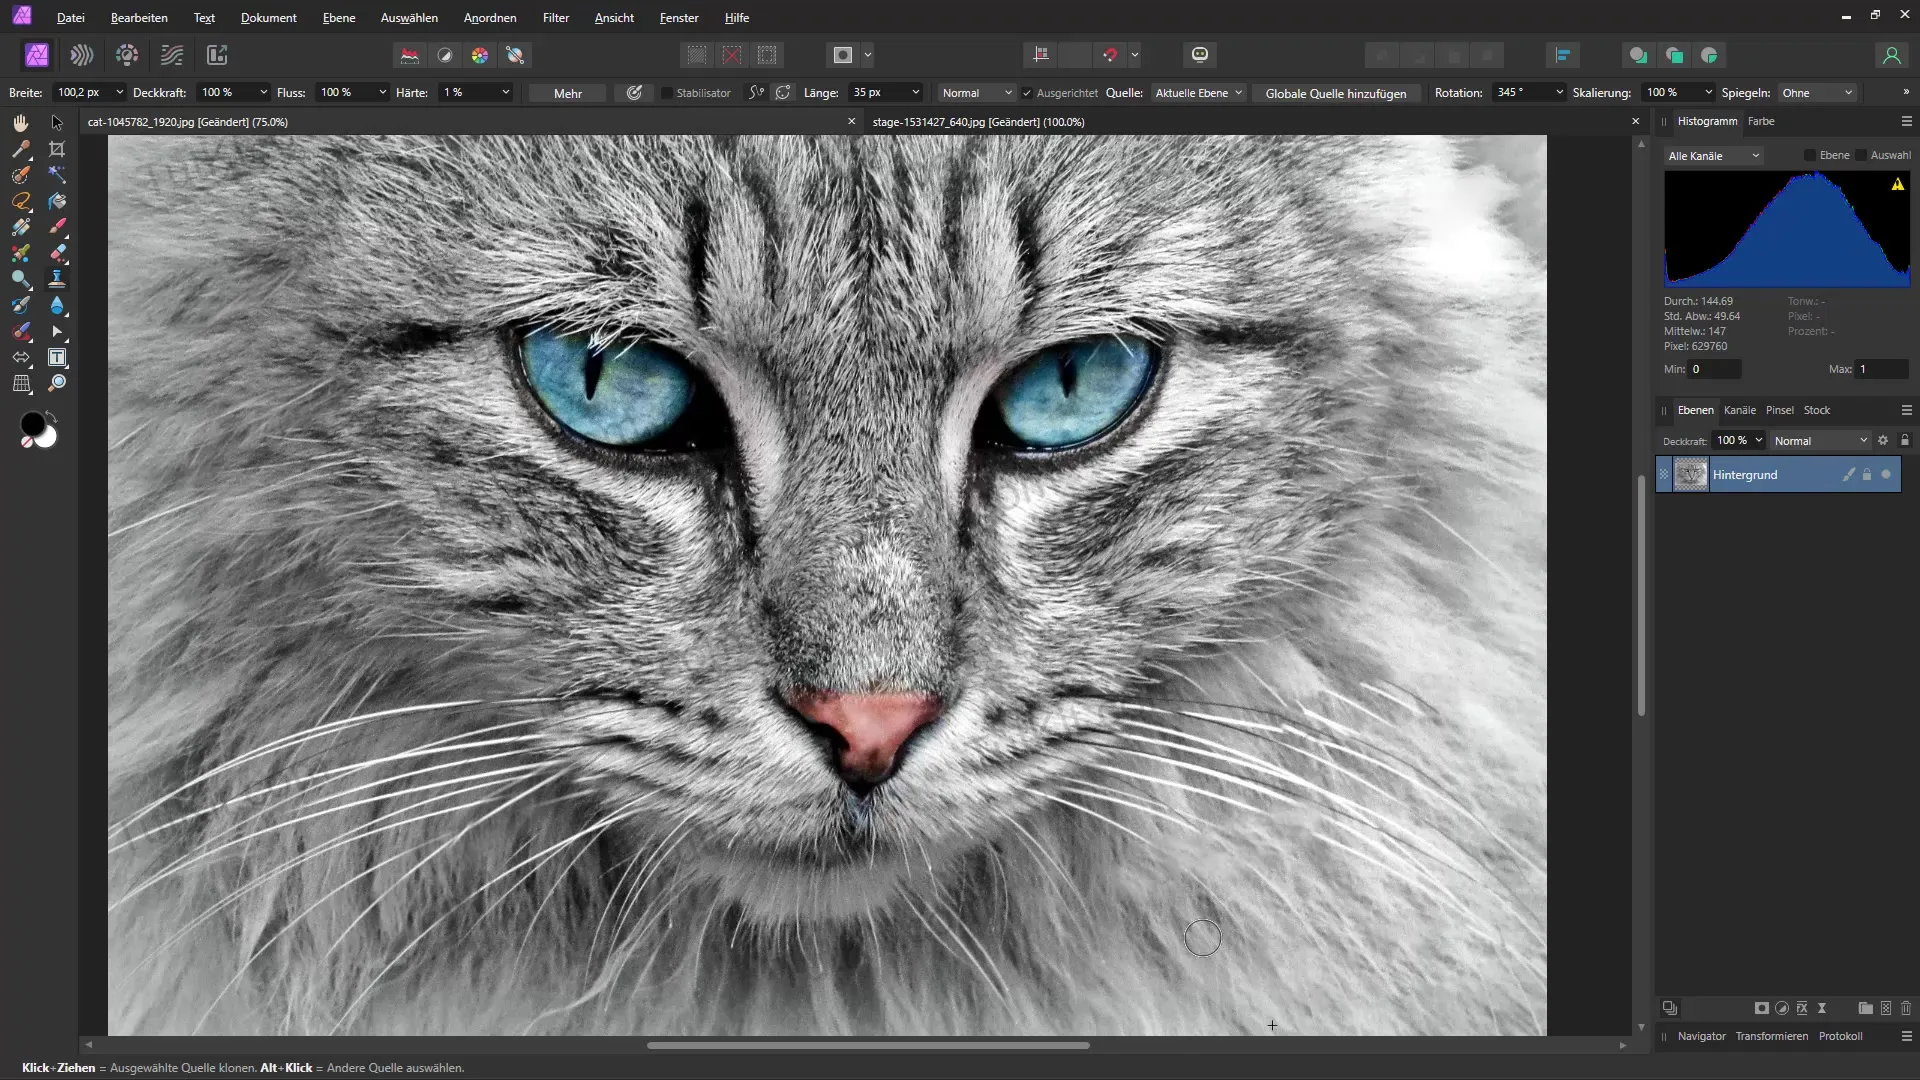Select the Blur (water drop) tool
Screen dimensions: 1920x1080
[x=57, y=305]
